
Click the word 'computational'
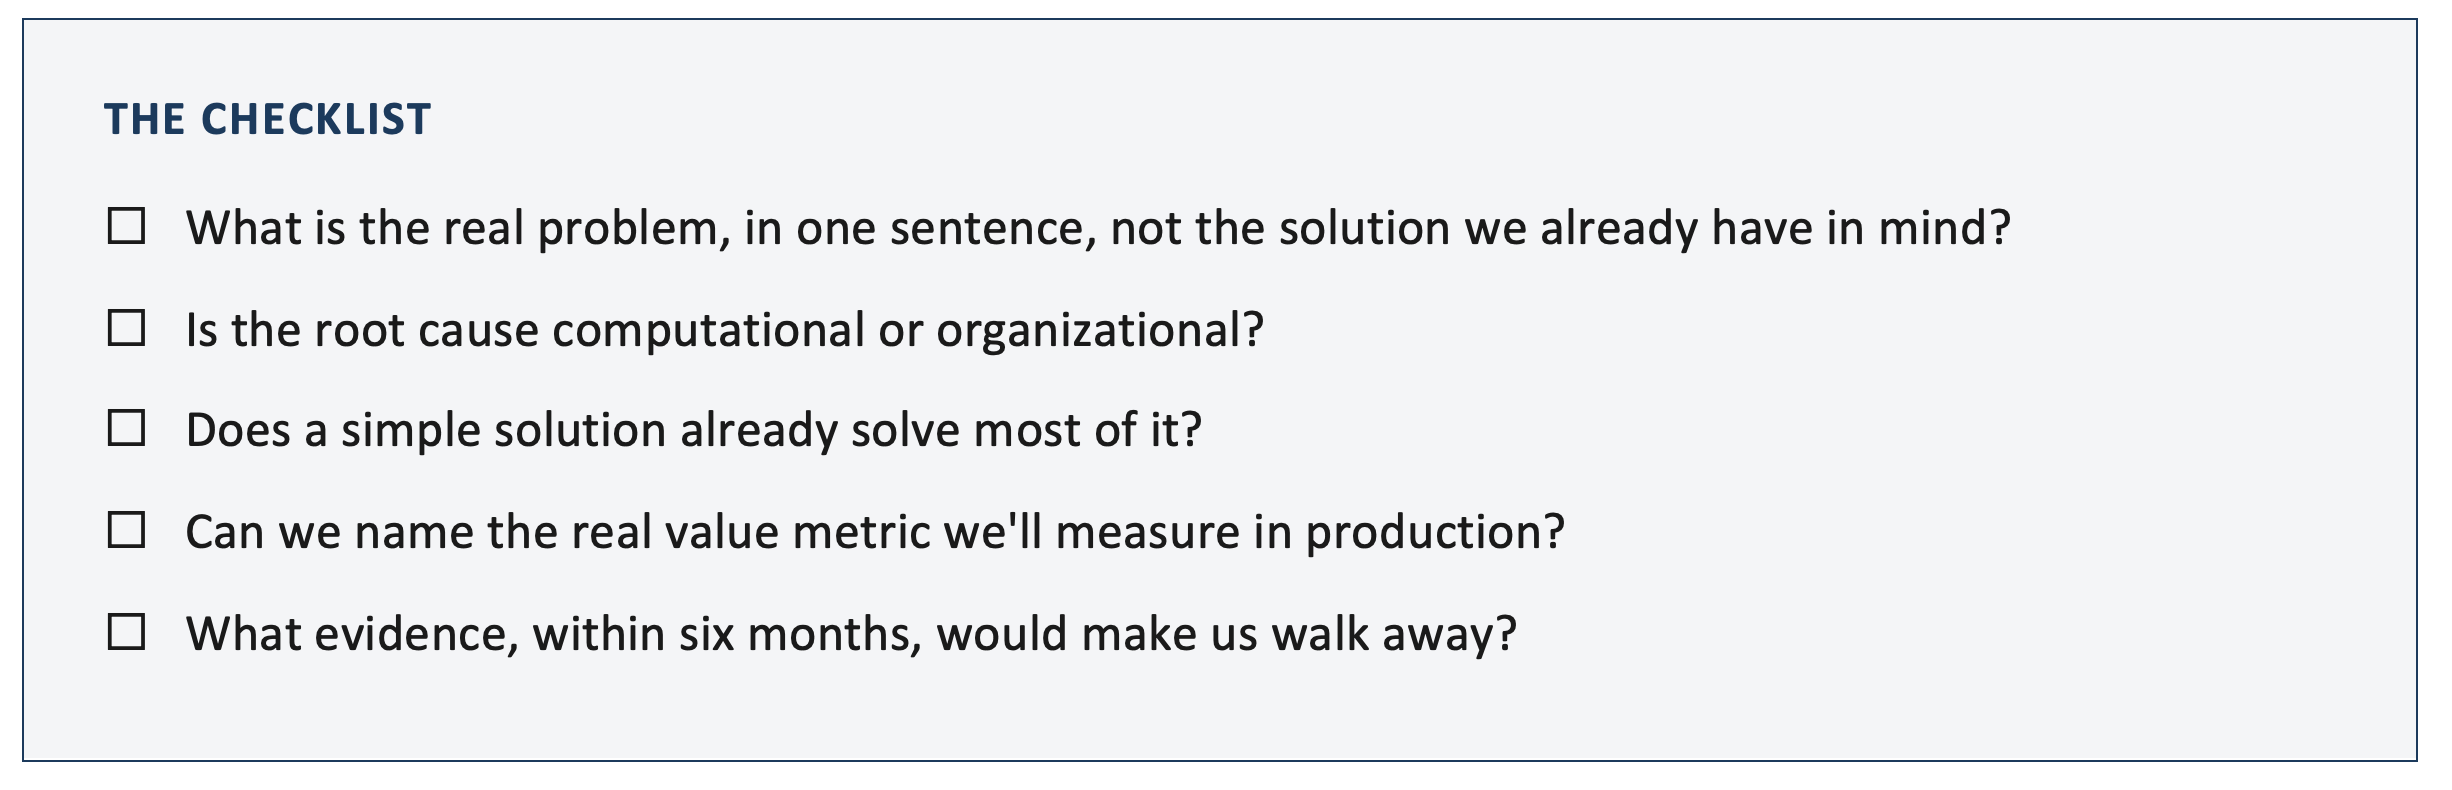click(x=708, y=331)
